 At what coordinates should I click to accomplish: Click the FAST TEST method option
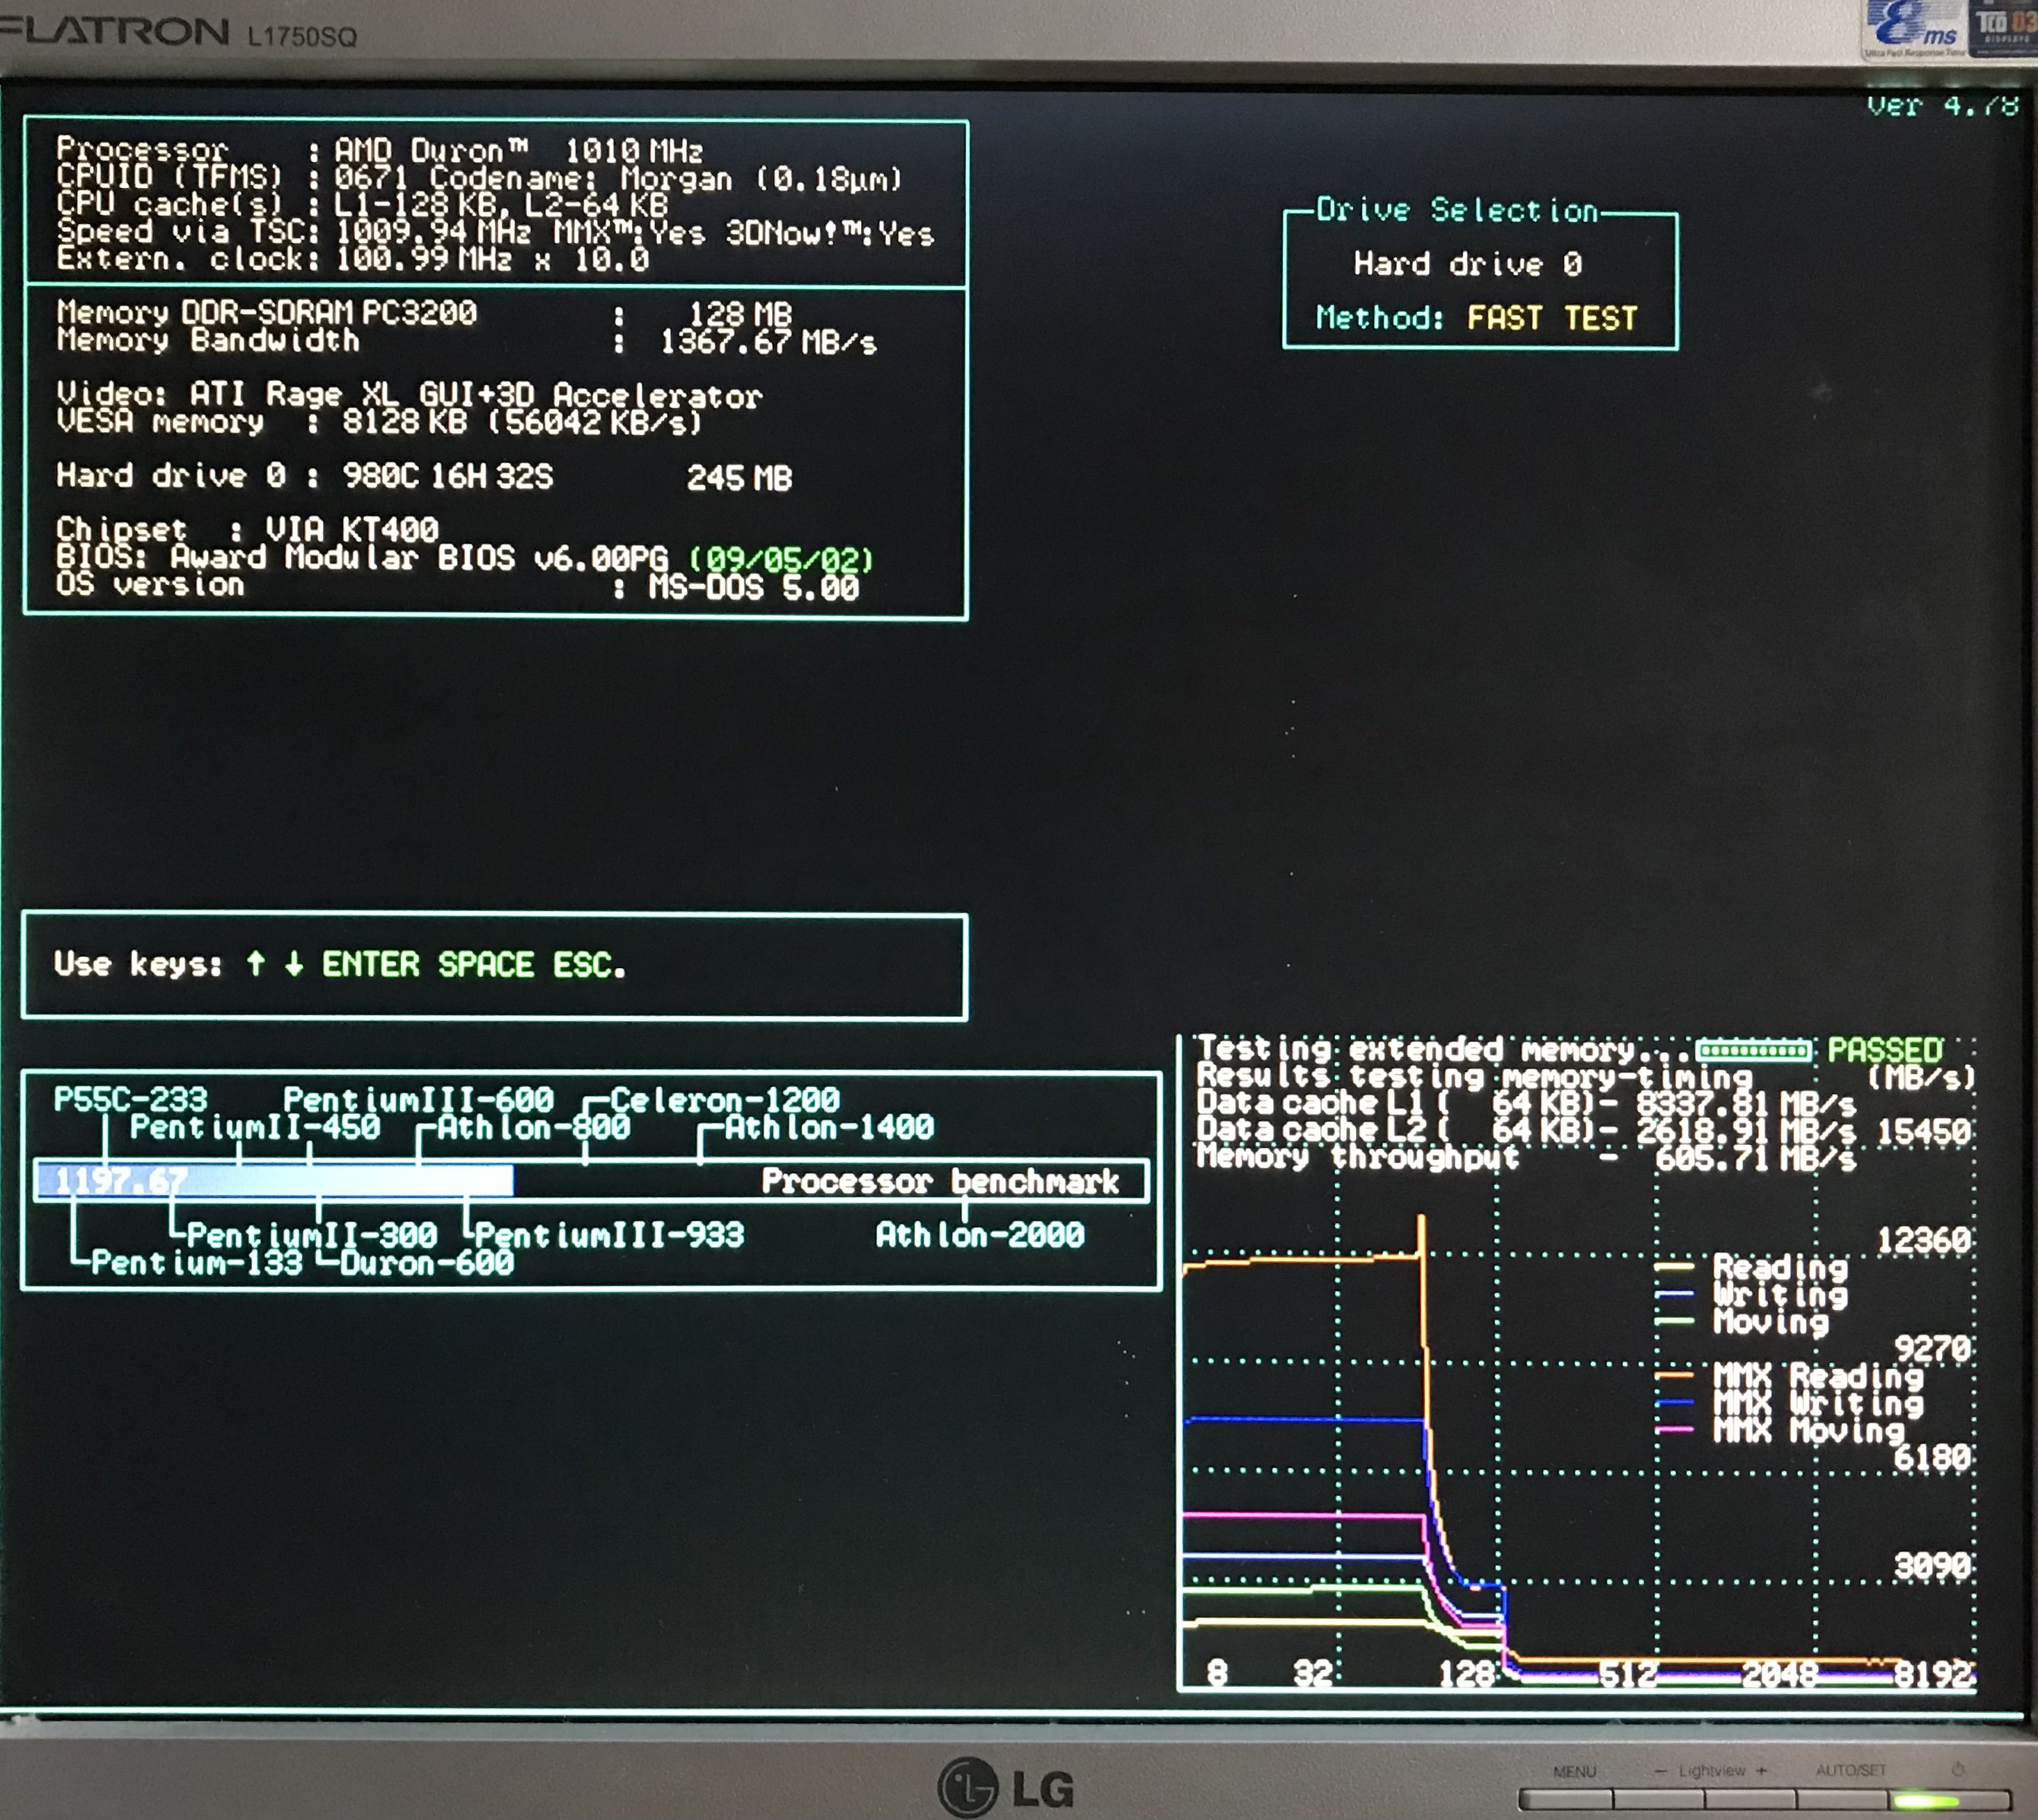click(1551, 318)
